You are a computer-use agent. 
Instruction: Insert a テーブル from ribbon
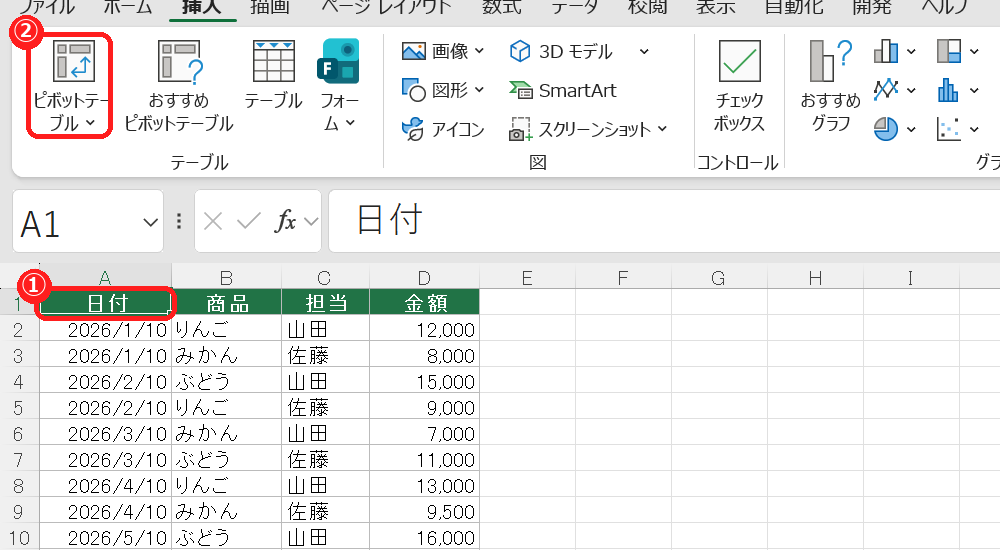(273, 75)
